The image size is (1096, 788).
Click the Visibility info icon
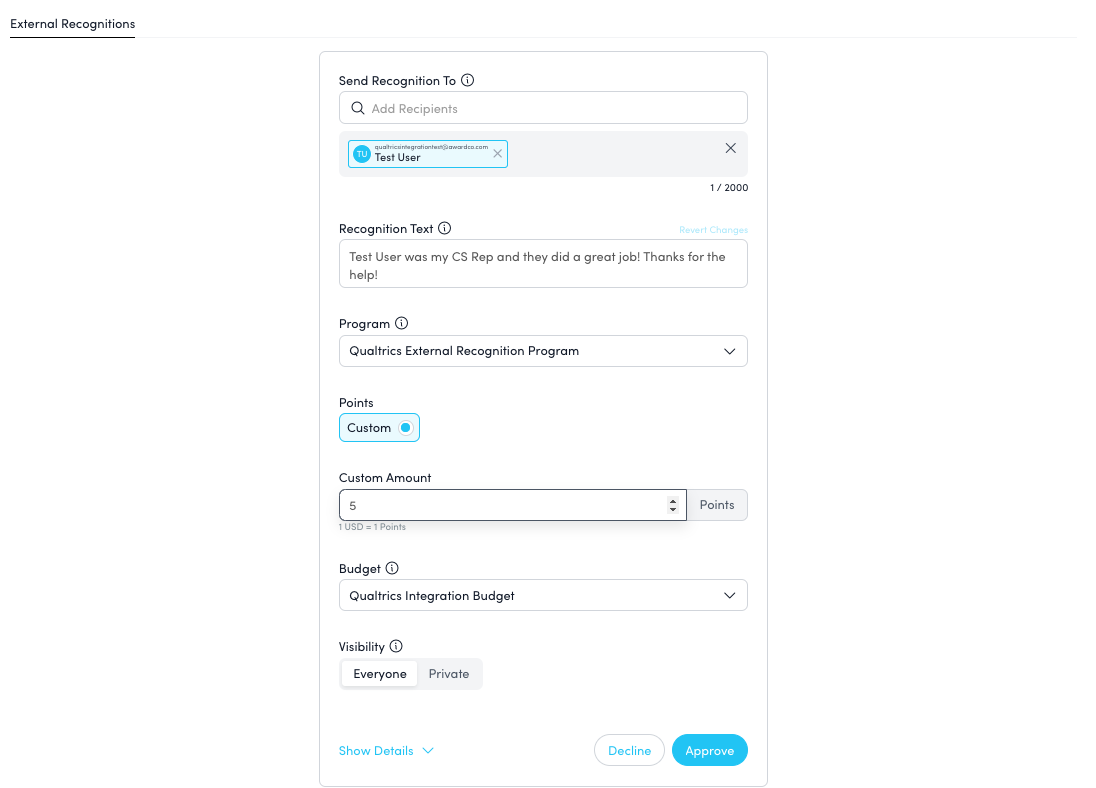396,647
